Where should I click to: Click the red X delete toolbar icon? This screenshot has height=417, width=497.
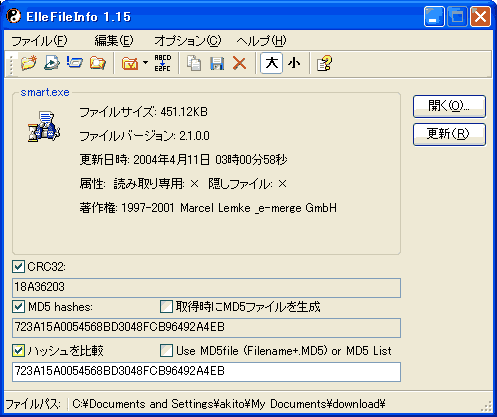[239, 63]
